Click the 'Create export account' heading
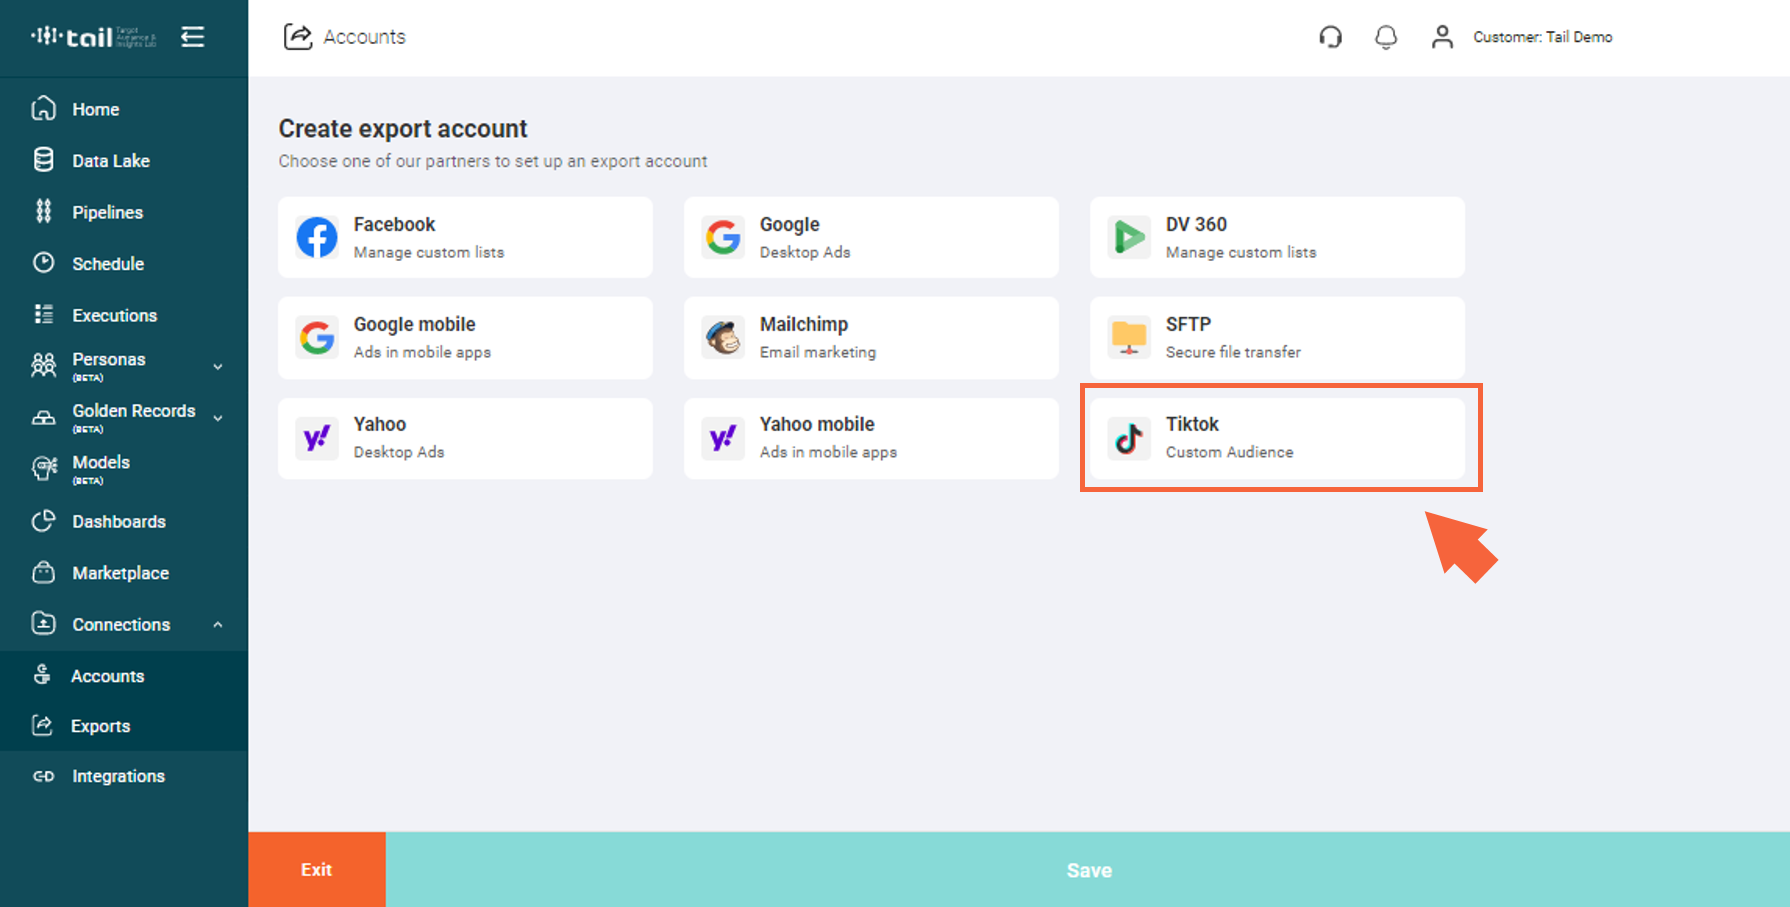This screenshot has height=907, width=1790. coord(402,129)
